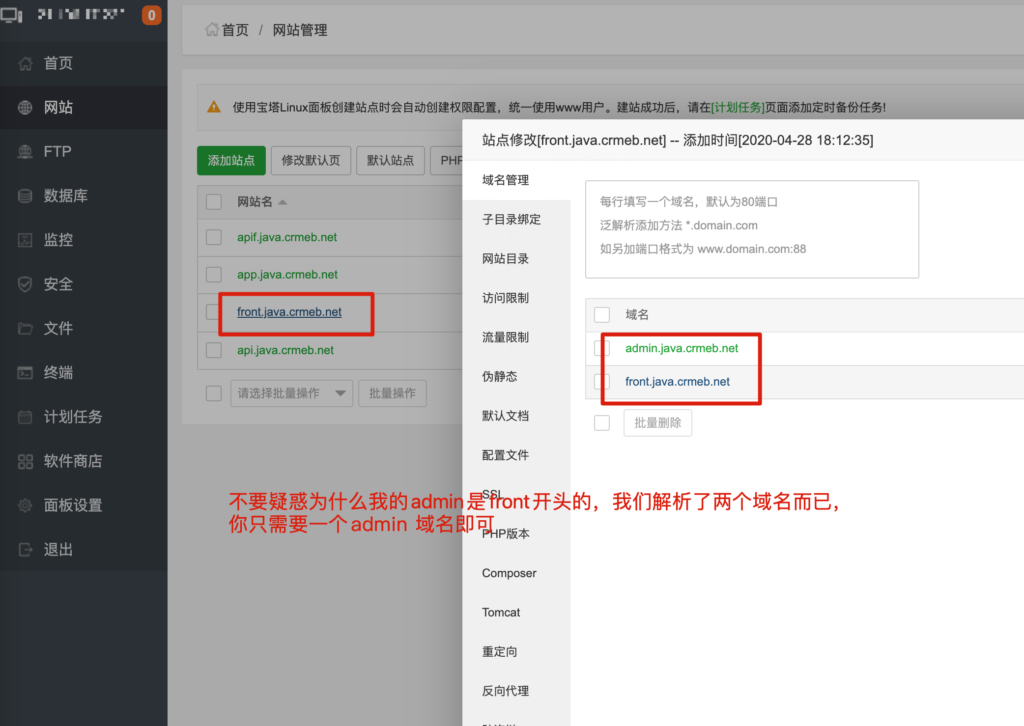
Task: Toggle select-all checkbox in site table header
Action: (214, 202)
